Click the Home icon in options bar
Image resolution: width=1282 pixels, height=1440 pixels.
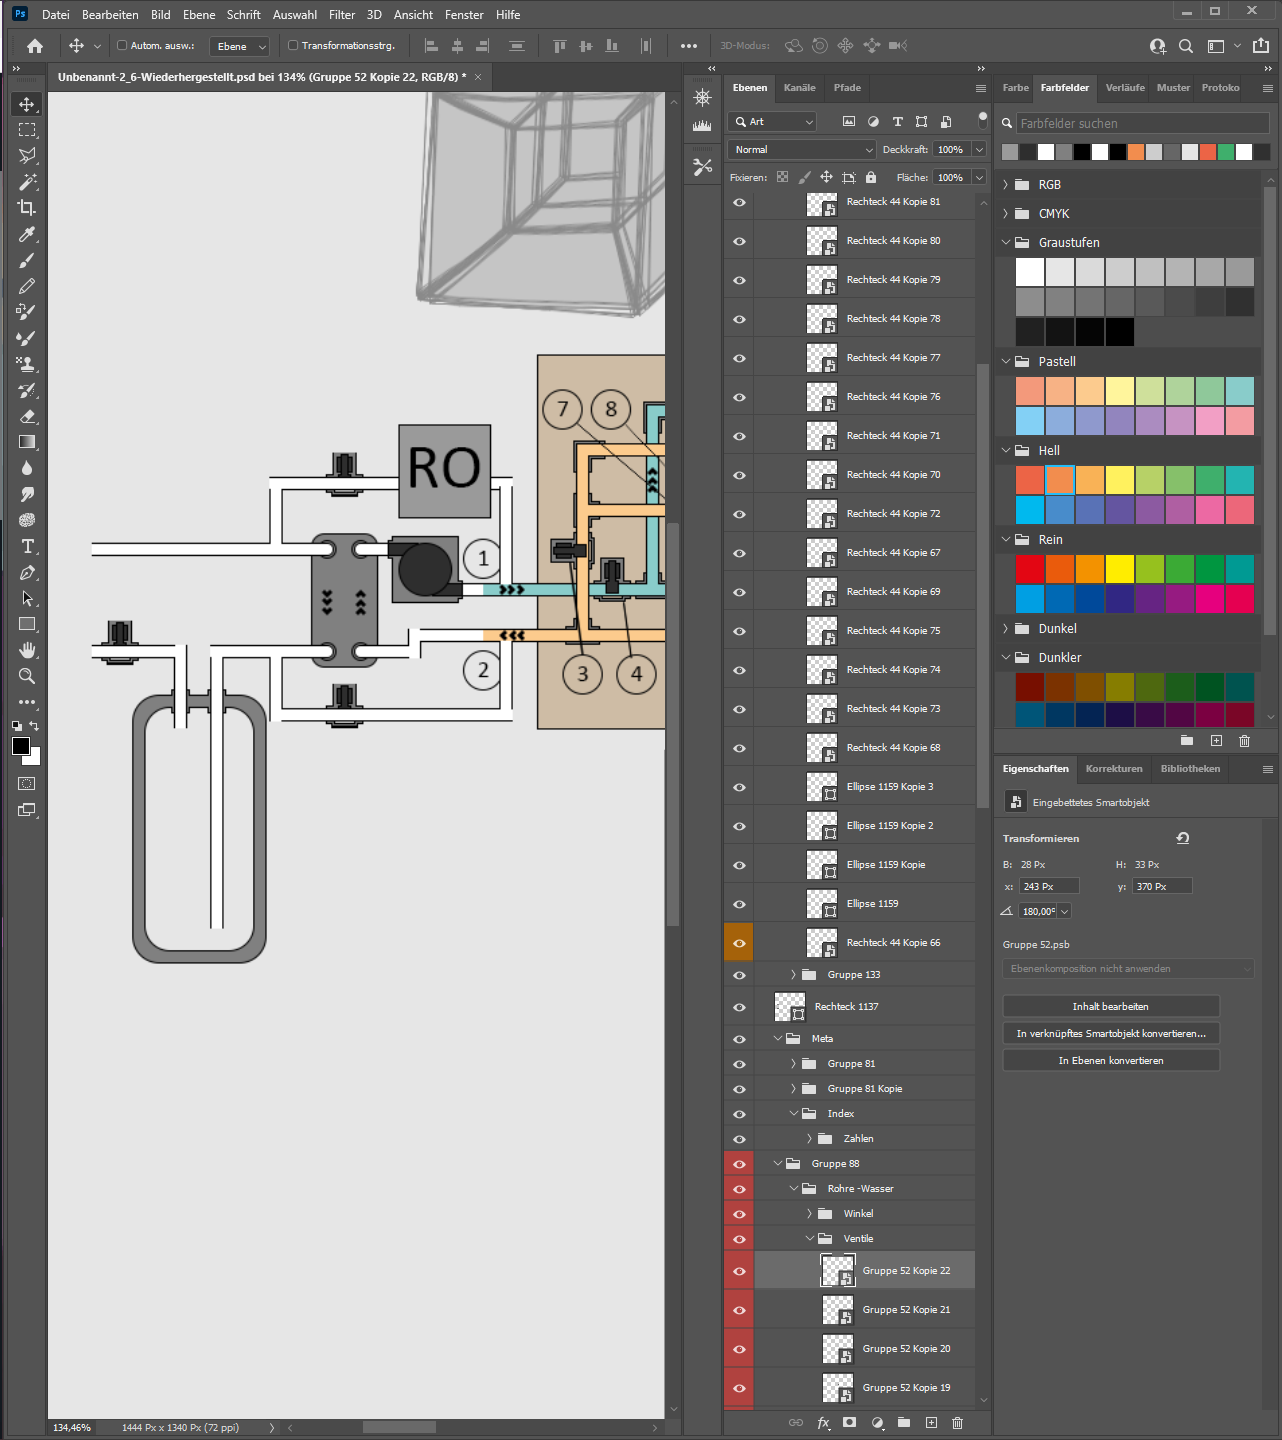coord(35,46)
